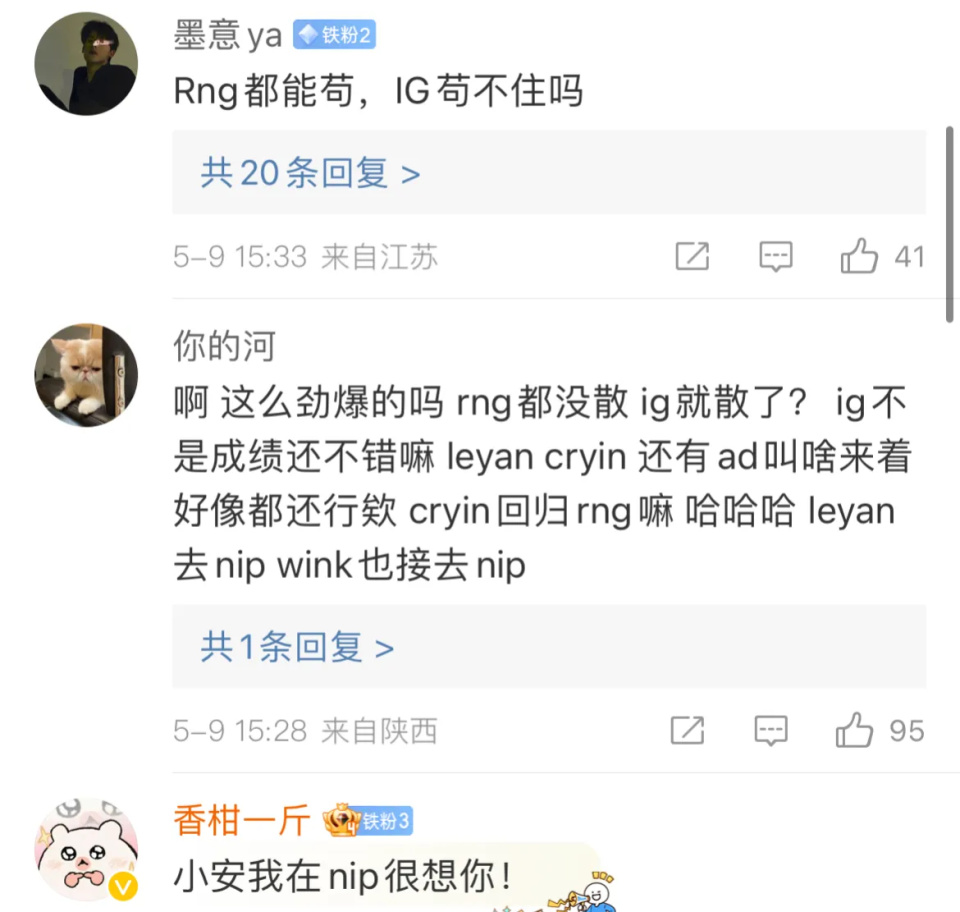The height and width of the screenshot is (912, 960).
Task: Open reply box for 墨意ya's comment
Action: 776,256
